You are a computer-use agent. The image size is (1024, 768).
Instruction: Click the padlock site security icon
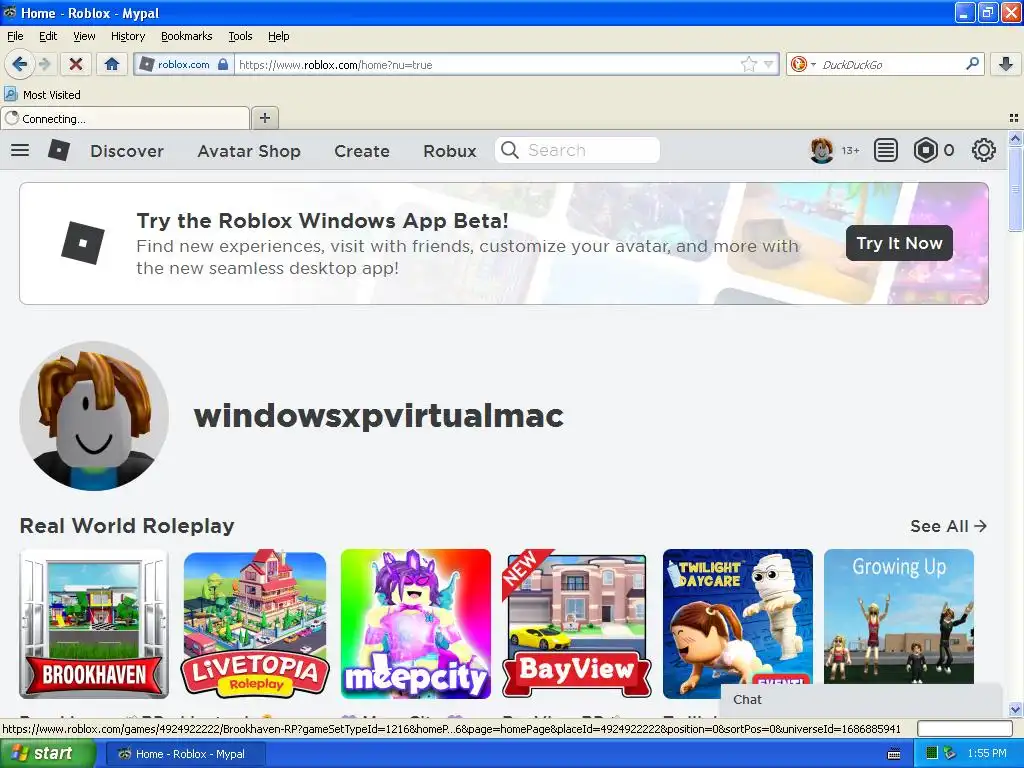click(x=223, y=64)
